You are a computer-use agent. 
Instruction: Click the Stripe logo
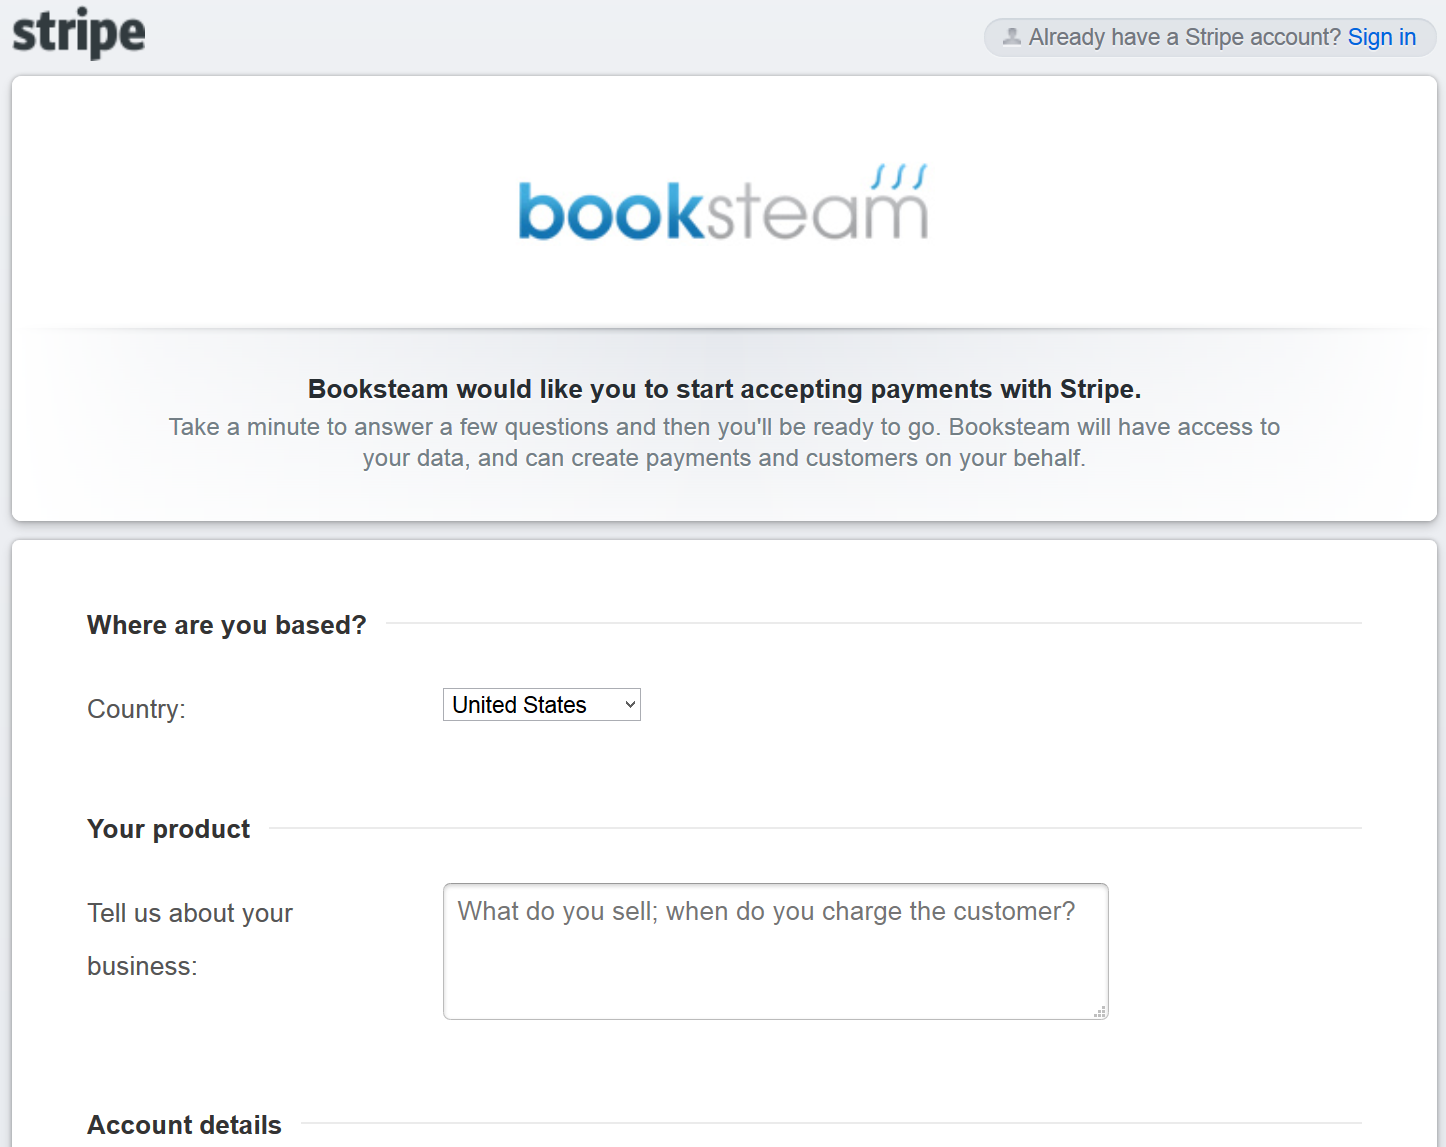point(79,33)
